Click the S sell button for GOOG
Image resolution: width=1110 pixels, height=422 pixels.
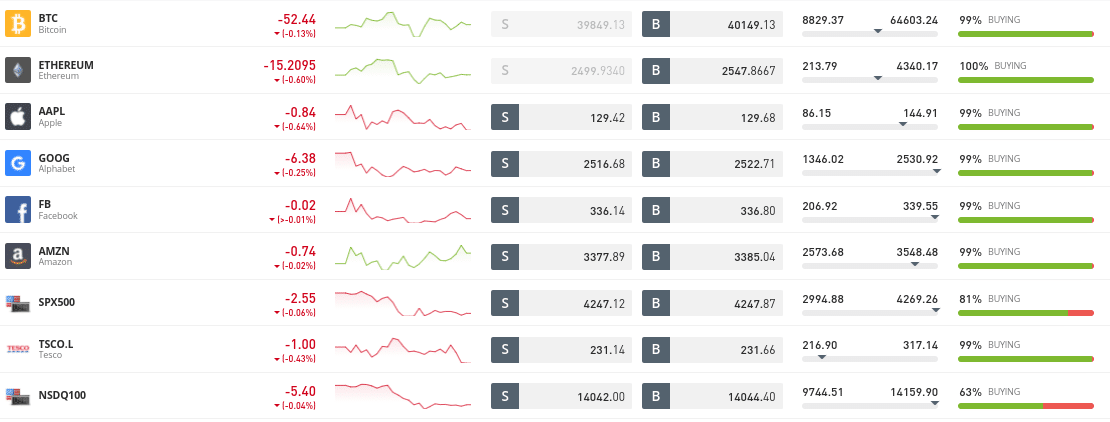505,164
